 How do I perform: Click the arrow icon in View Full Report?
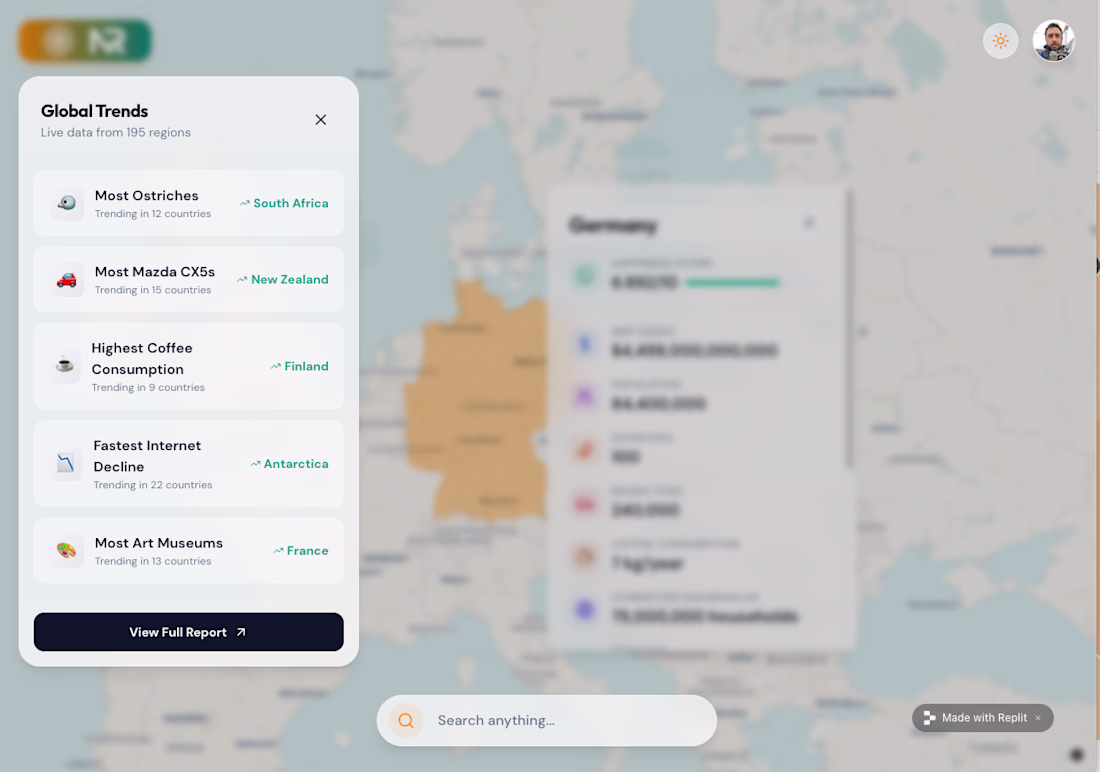point(241,632)
